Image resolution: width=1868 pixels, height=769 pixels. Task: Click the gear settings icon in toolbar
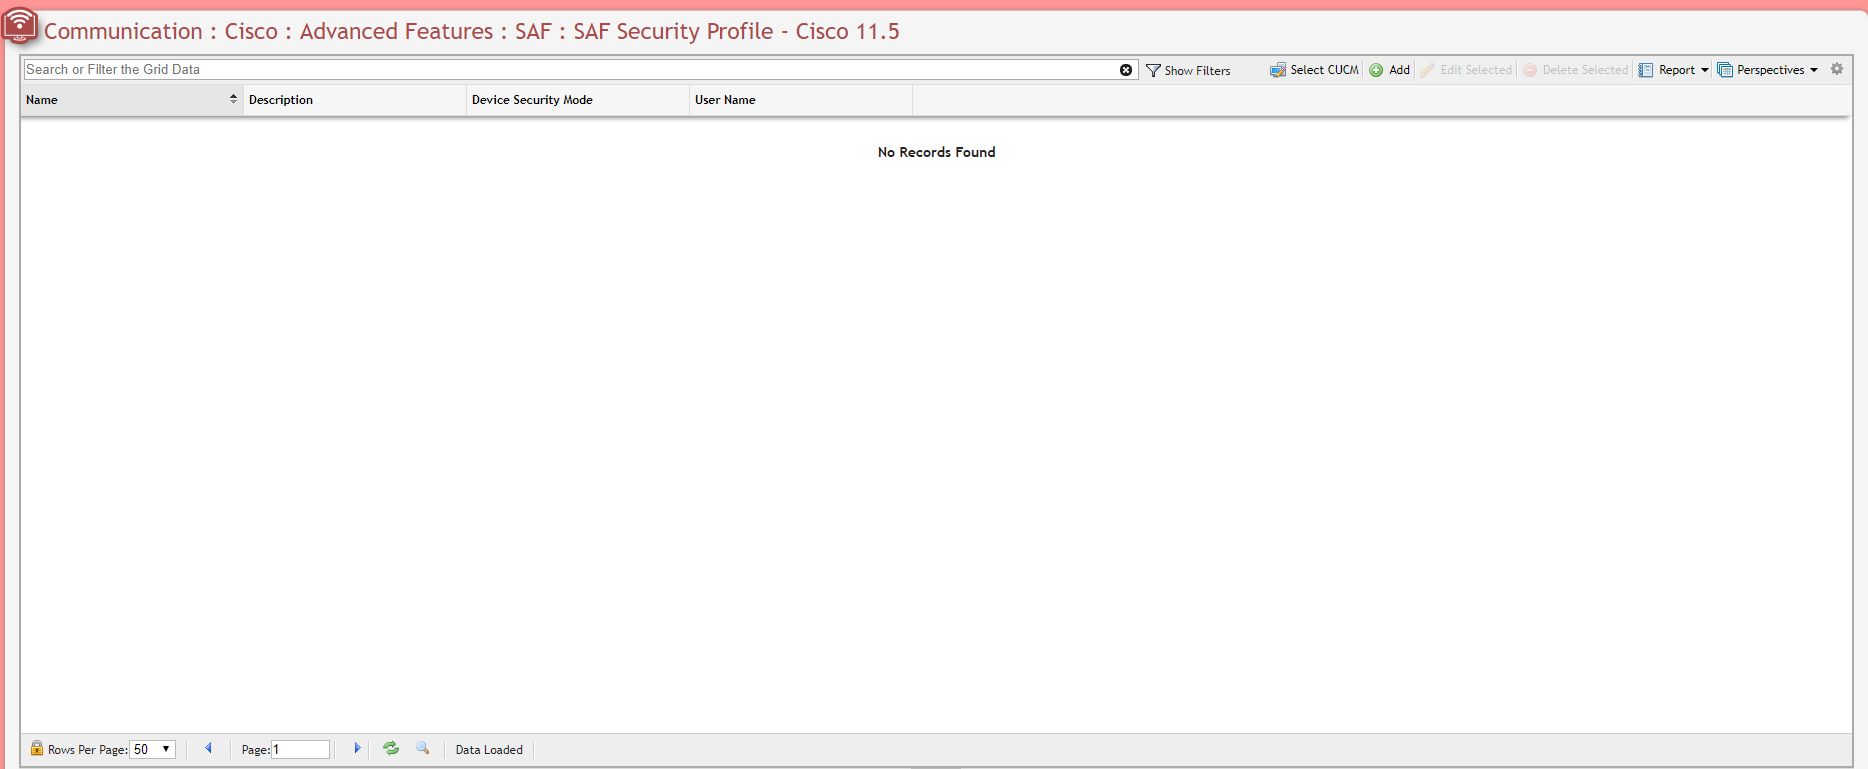[x=1837, y=69]
